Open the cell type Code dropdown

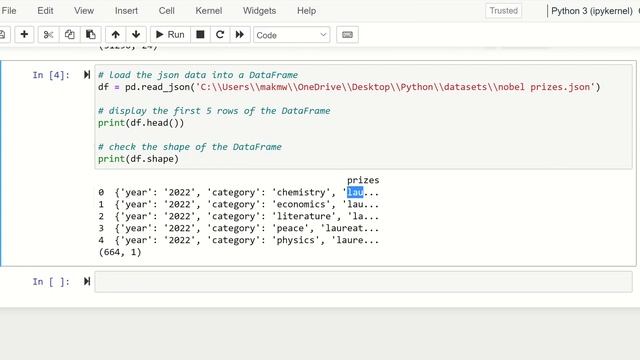(x=291, y=35)
